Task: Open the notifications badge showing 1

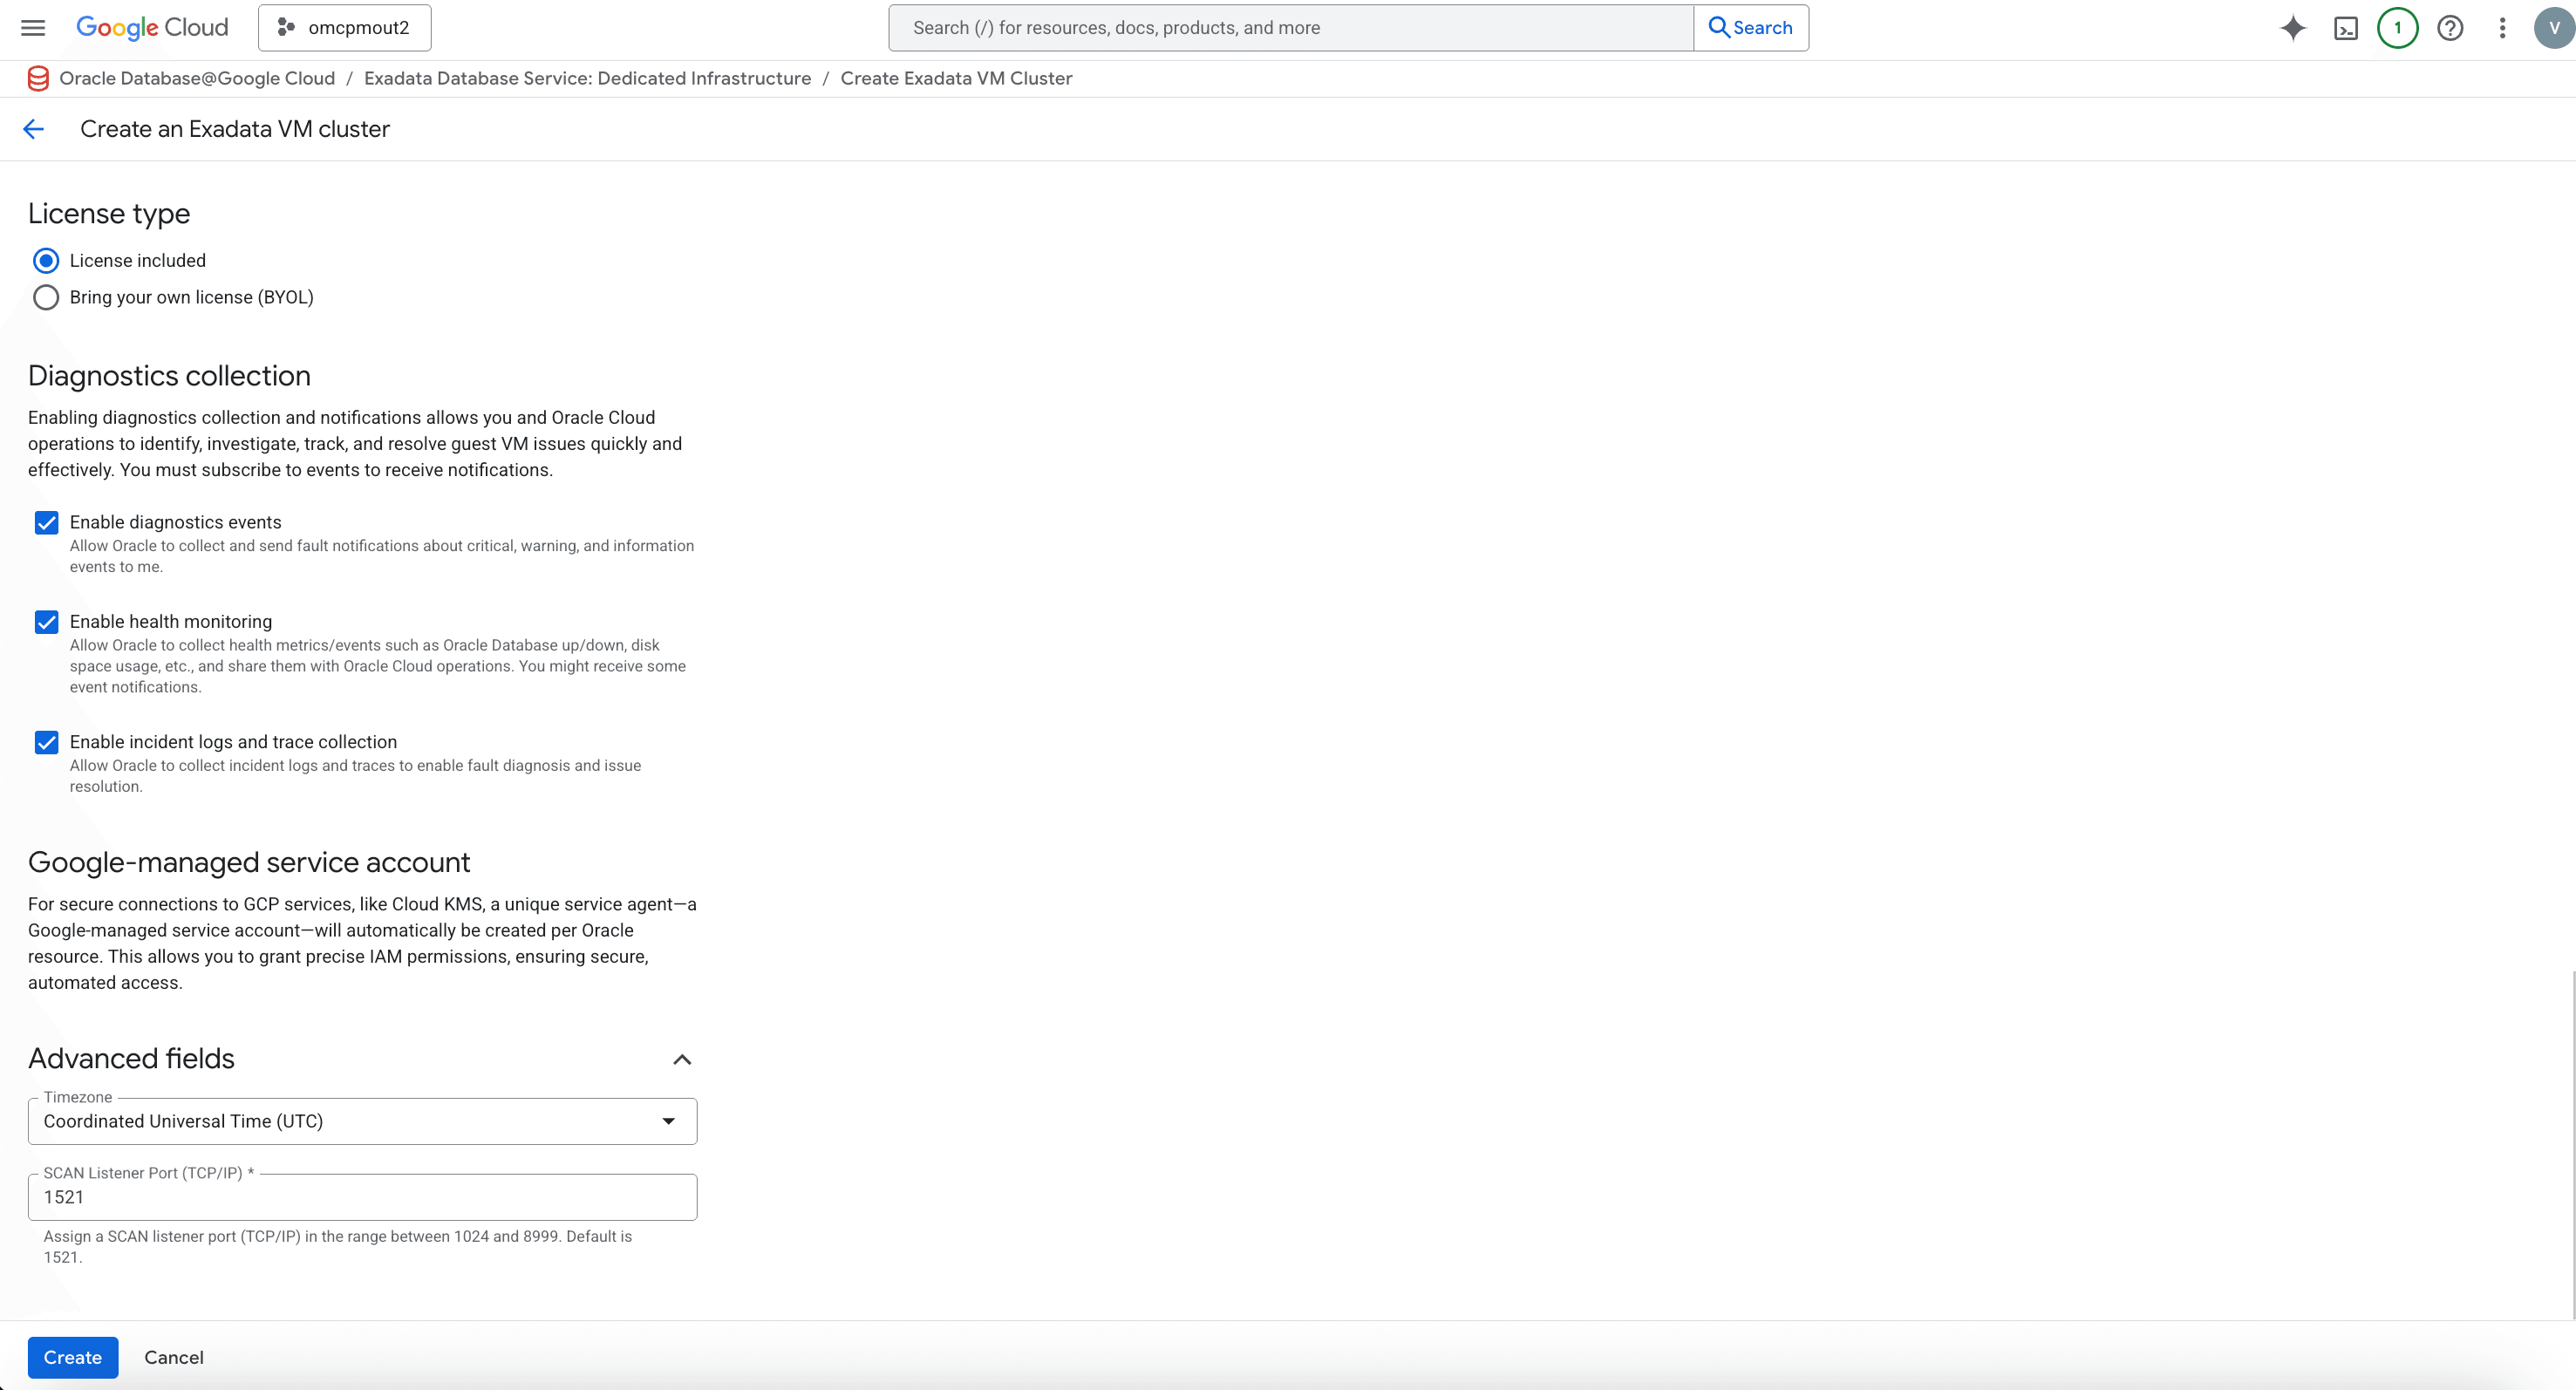Action: coord(2397,27)
